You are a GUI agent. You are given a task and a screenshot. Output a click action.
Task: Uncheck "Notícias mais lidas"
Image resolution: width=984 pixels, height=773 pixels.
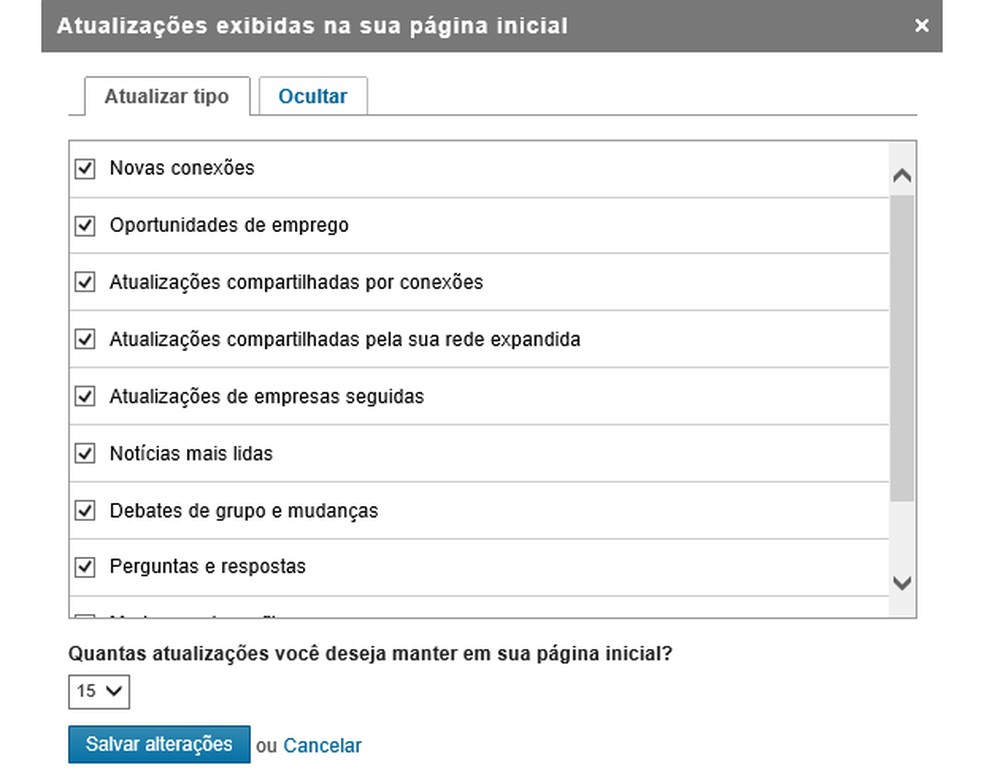(x=85, y=452)
